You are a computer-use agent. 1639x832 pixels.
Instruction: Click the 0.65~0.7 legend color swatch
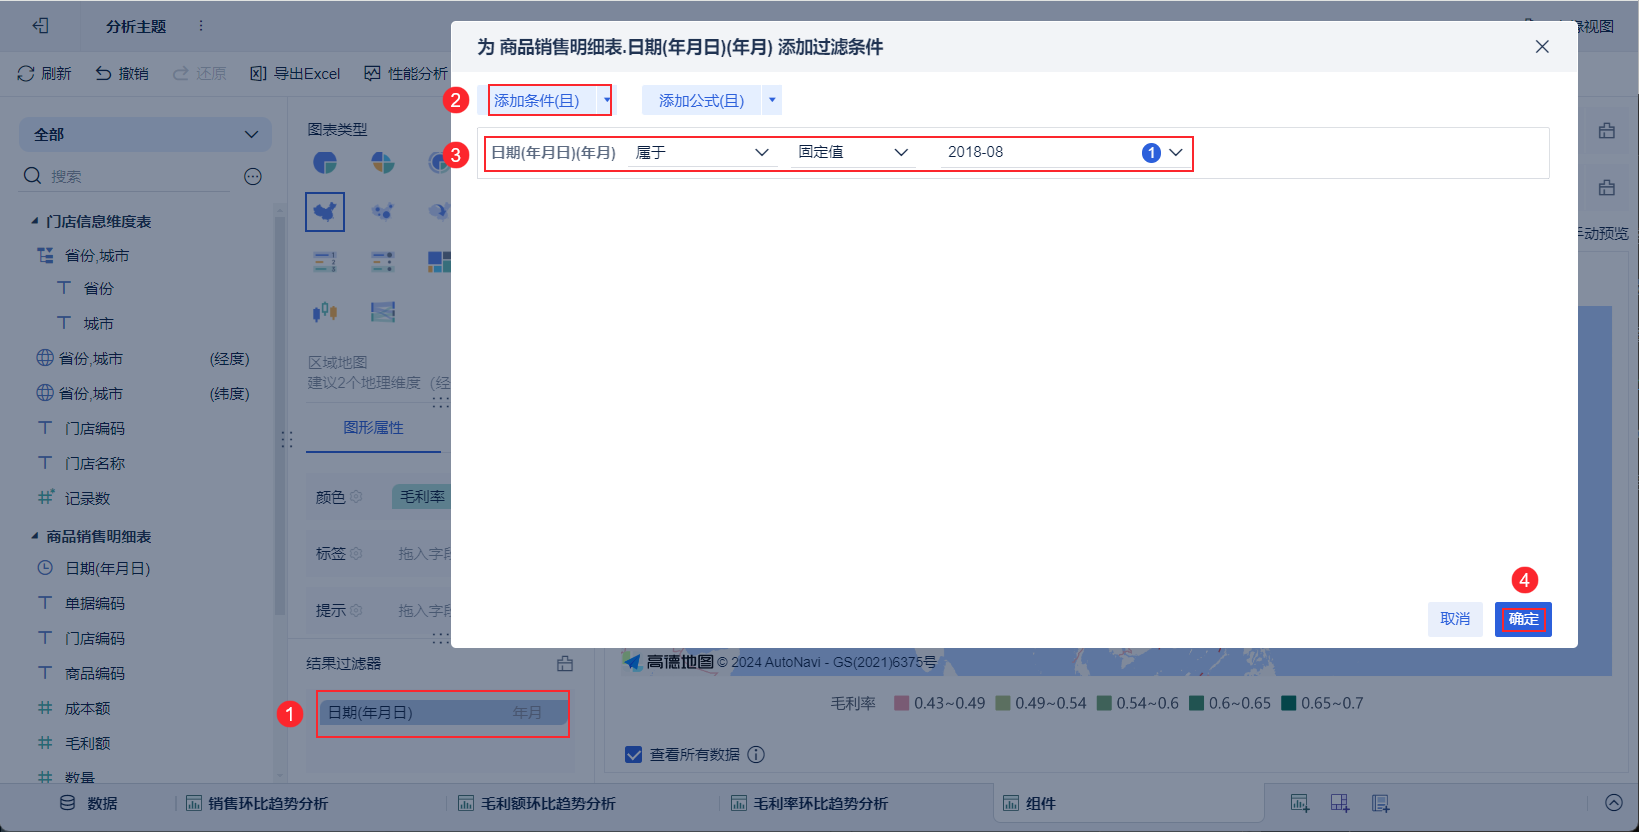[1289, 703]
